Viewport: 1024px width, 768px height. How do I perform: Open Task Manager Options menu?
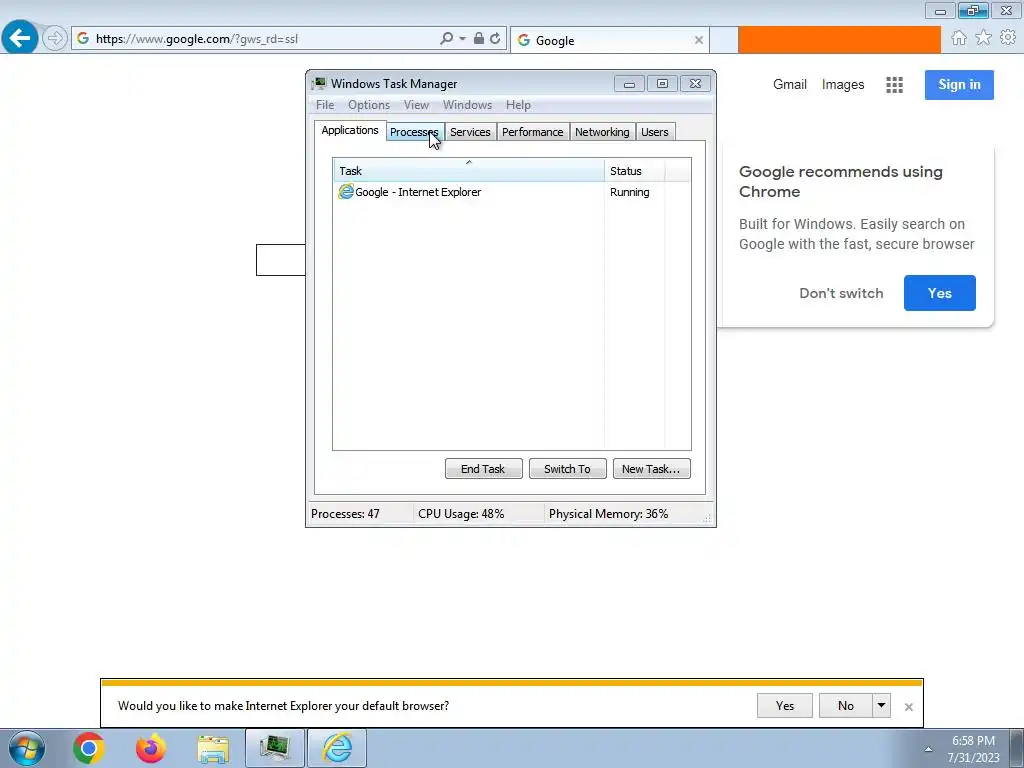coord(368,105)
